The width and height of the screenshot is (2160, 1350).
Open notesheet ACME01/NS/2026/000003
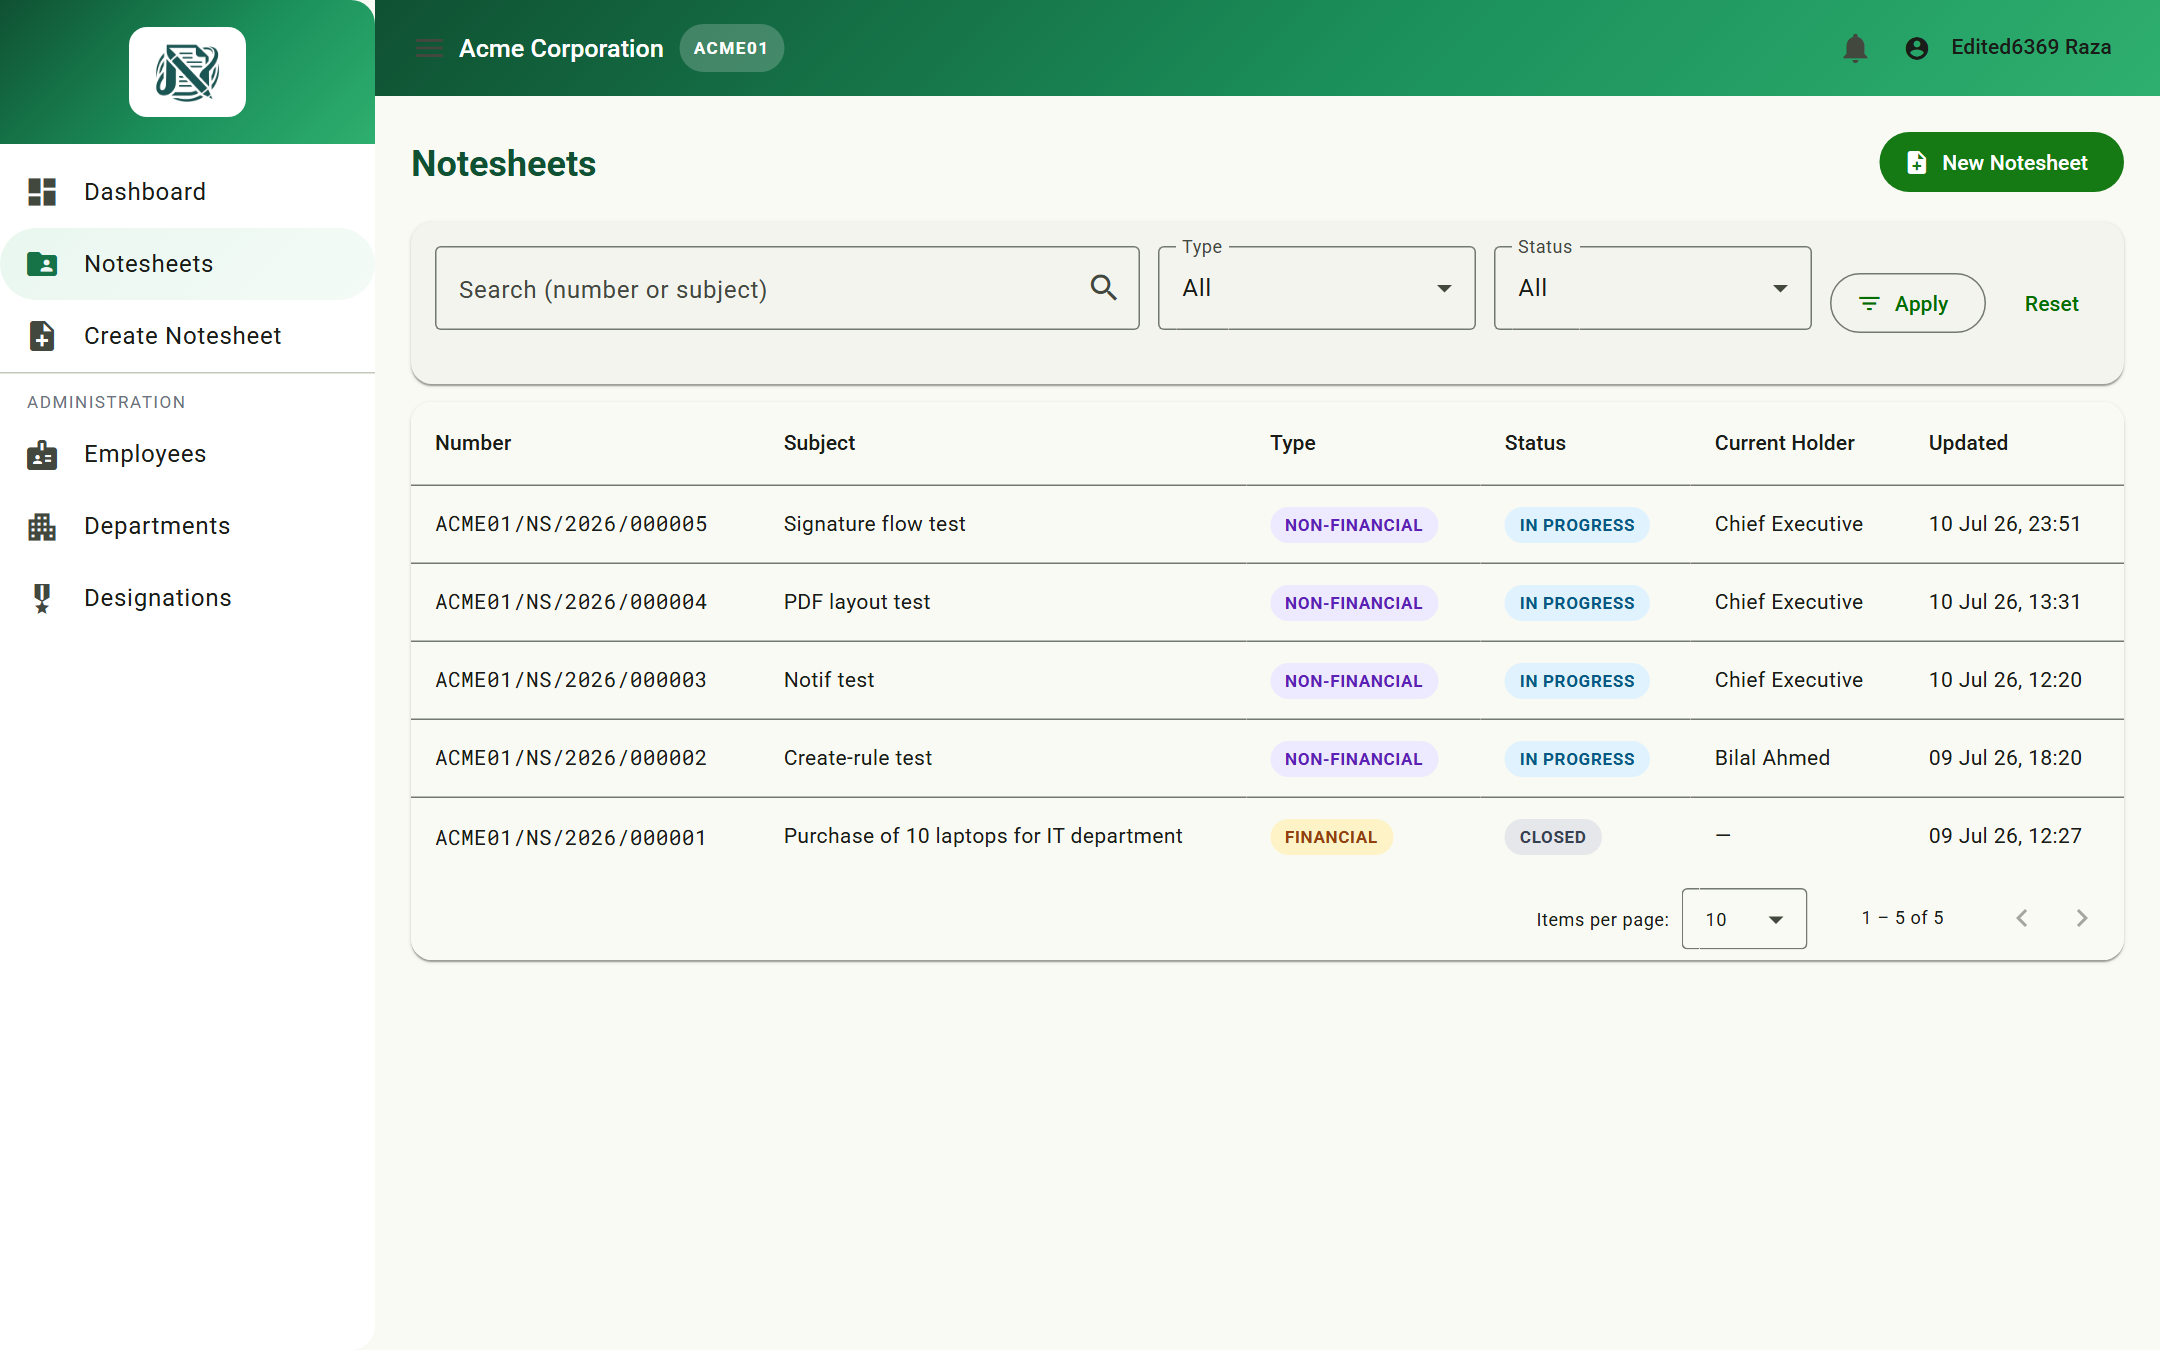tap(571, 680)
